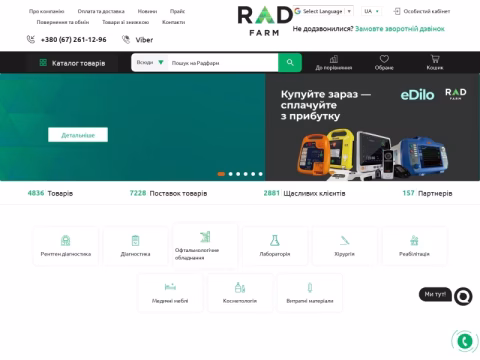Screen dimensions: 480x360
Task: Click the '7228 Поставок товарів' counter text
Action: tap(168, 193)
